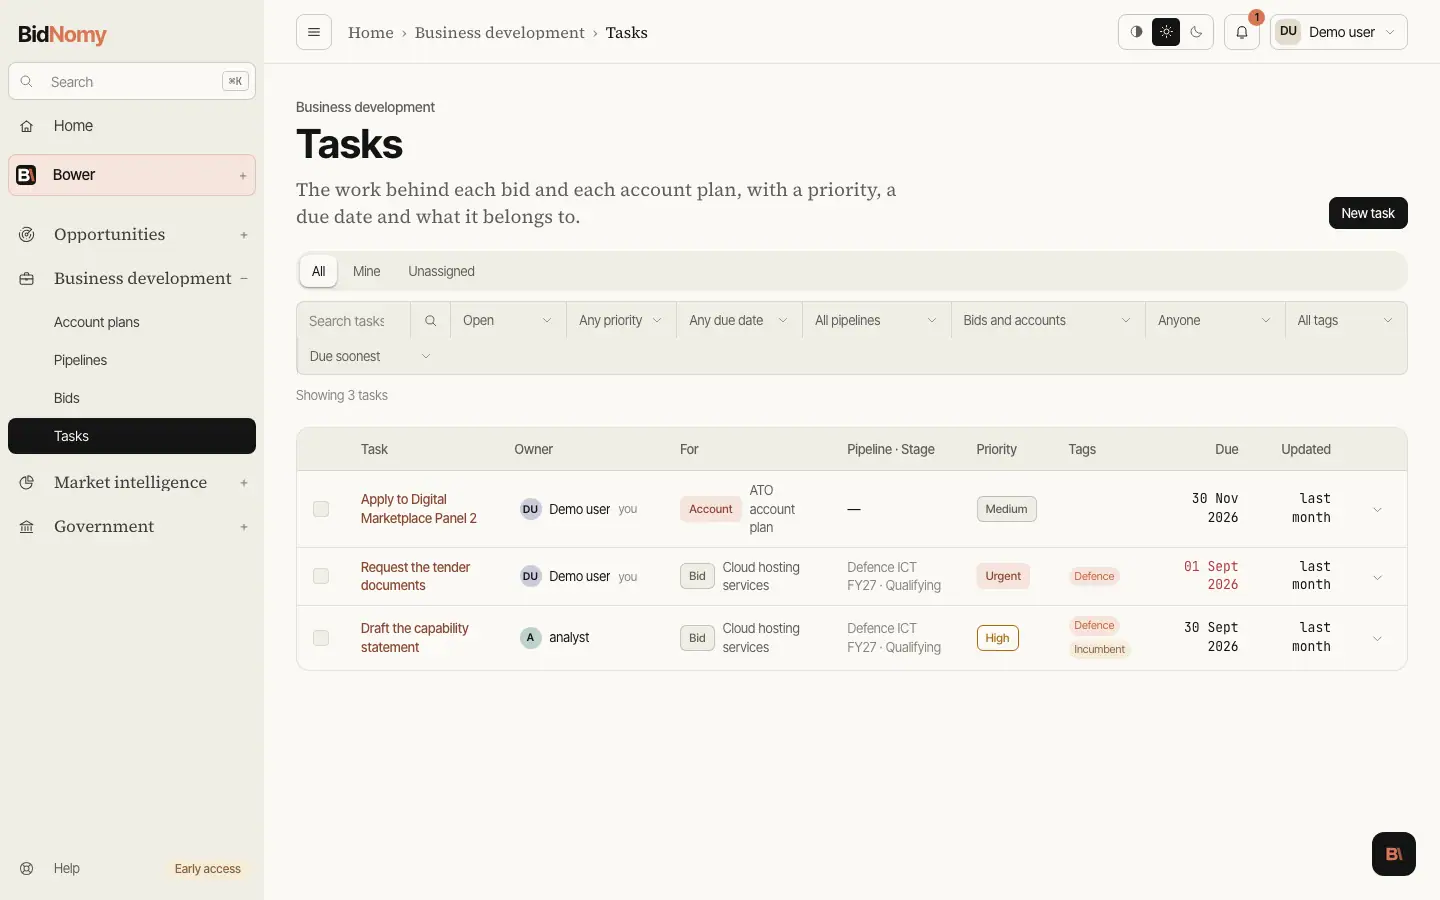The height and width of the screenshot is (900, 1440).
Task: Click the Market intelligence chart icon
Action: tap(27, 482)
